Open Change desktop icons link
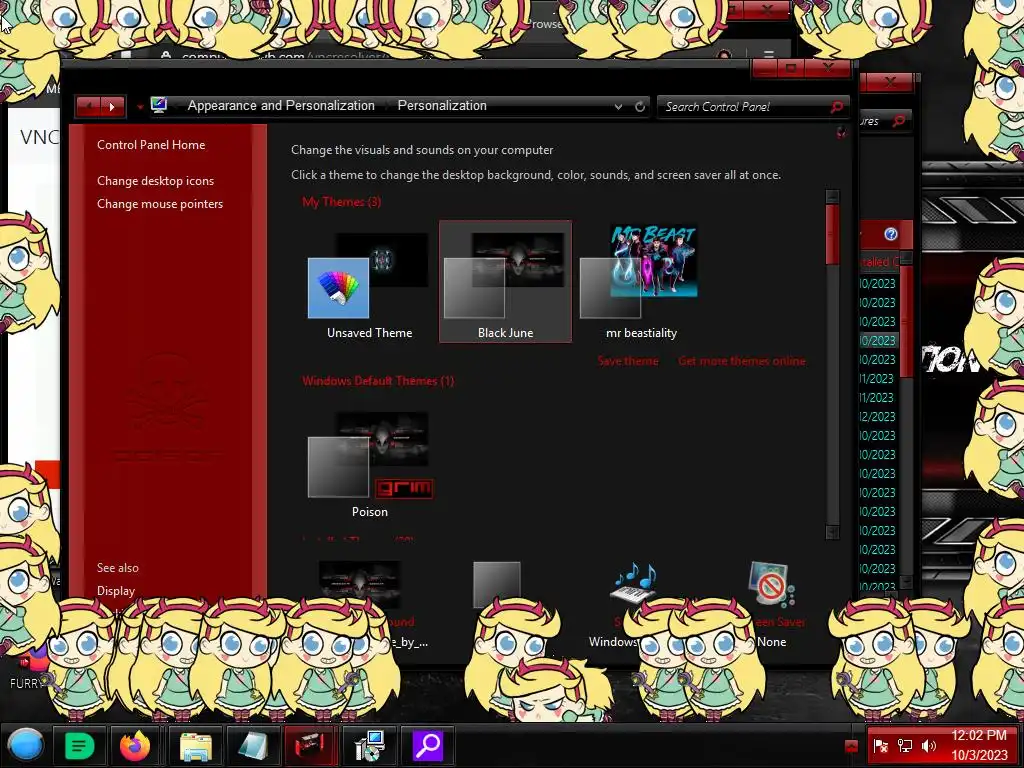The image size is (1024, 768). 155,181
